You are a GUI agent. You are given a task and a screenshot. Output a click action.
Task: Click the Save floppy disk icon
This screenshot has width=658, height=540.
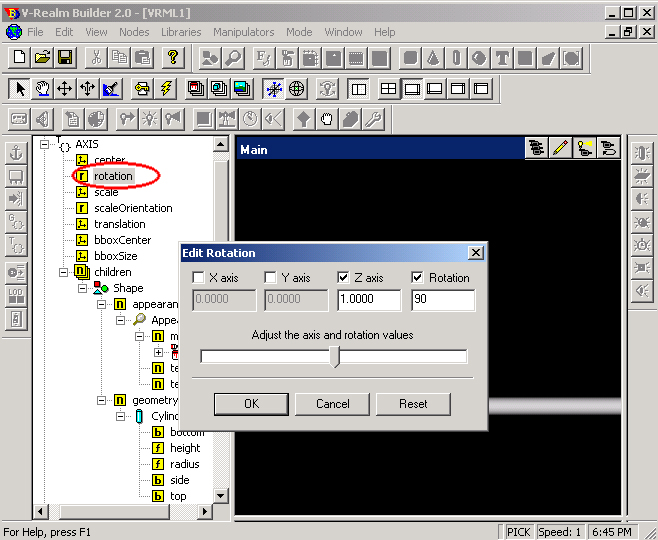click(64, 57)
